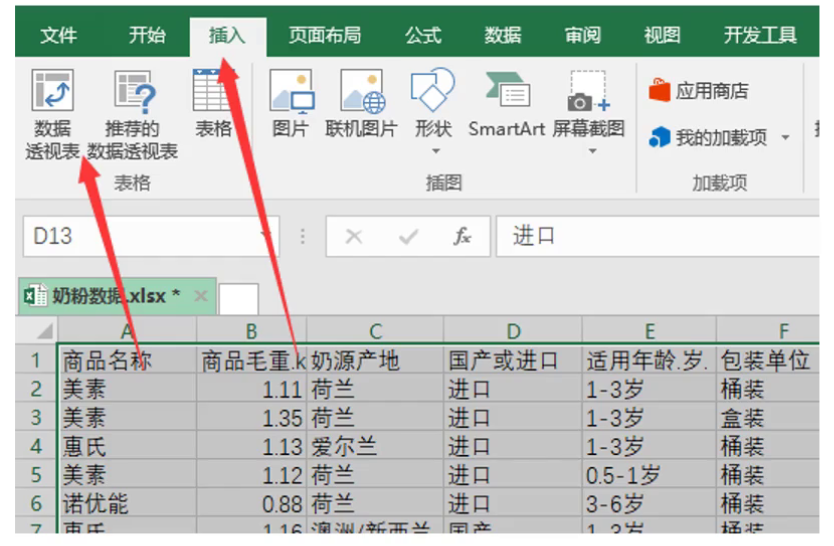
Task: Click the Name Box showing D13
Action: (151, 236)
